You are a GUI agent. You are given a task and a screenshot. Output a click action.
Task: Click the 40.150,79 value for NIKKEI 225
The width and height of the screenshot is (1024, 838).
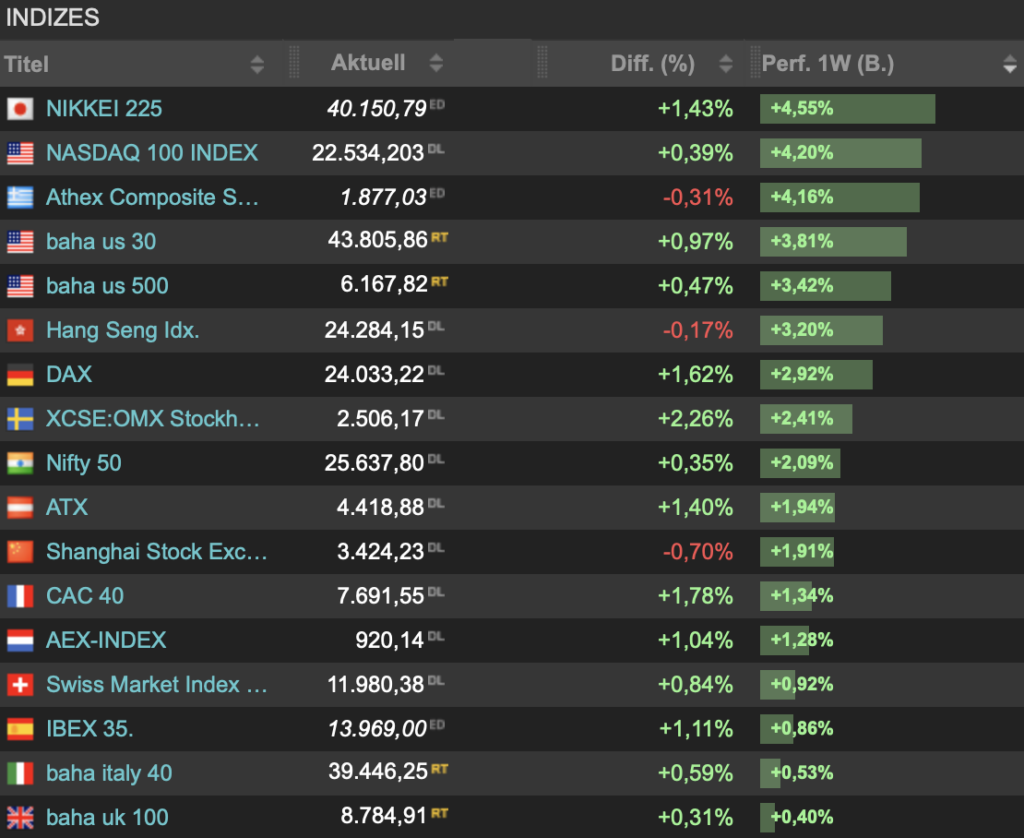point(377,108)
